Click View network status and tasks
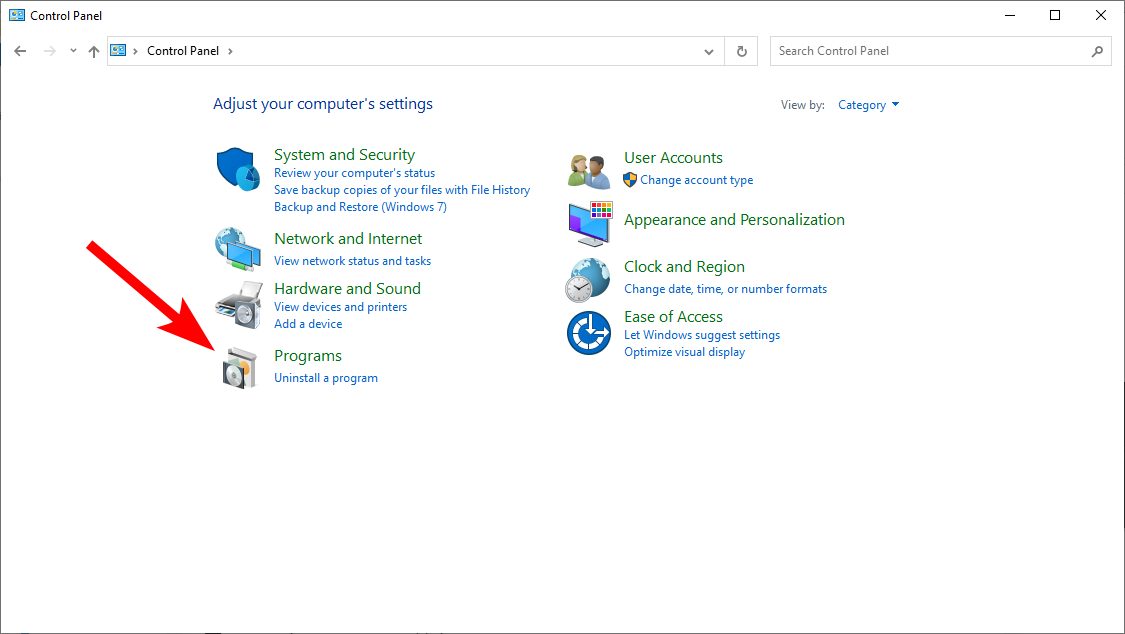 click(x=352, y=261)
